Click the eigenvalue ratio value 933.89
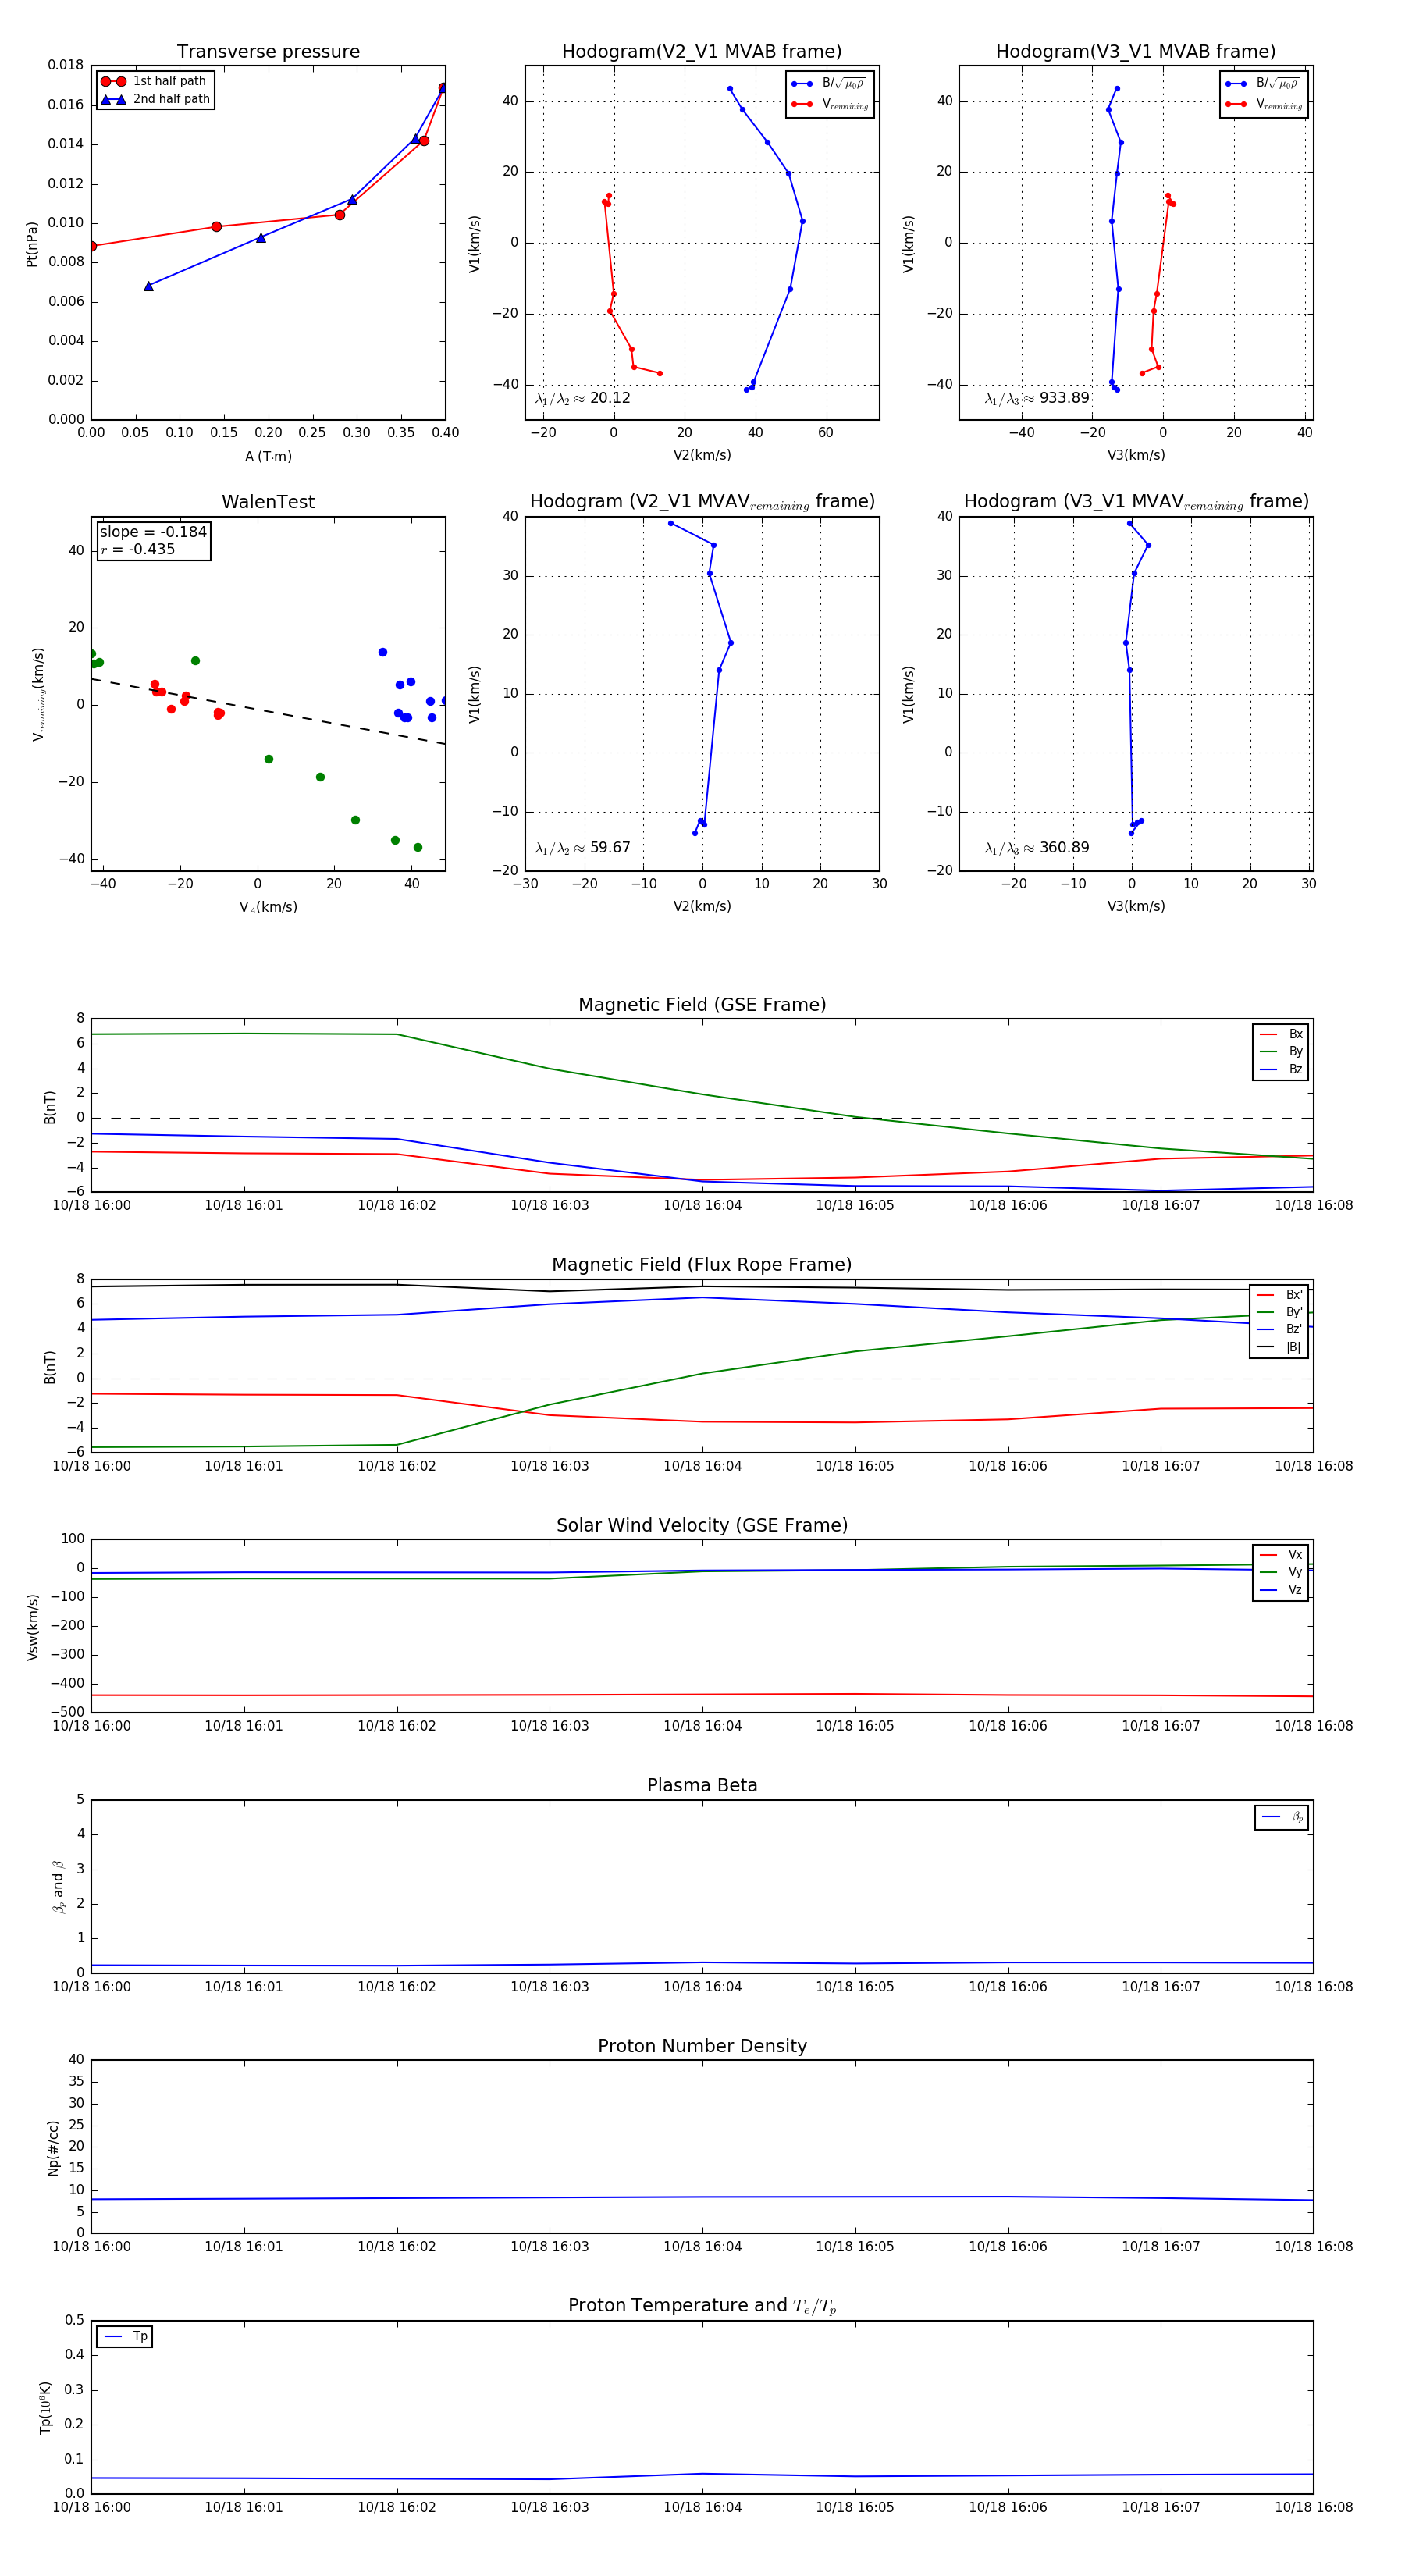This screenshot has width=1405, height=2576. [1064, 398]
